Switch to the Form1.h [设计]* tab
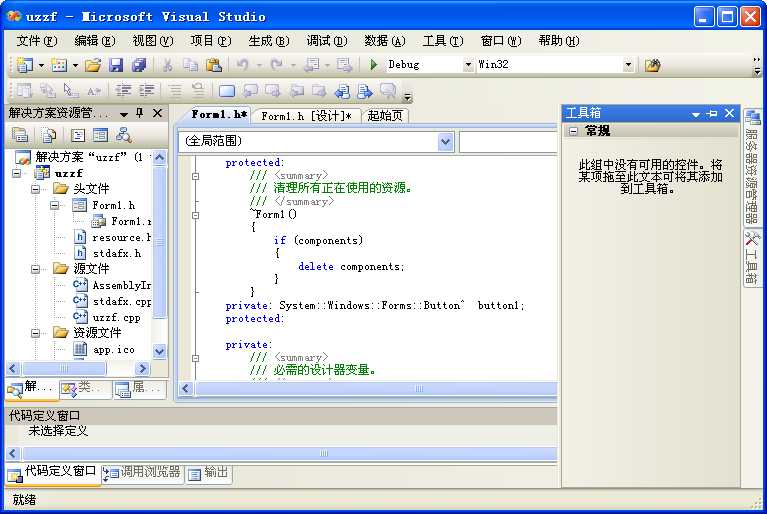The width and height of the screenshot is (767, 514). click(306, 116)
